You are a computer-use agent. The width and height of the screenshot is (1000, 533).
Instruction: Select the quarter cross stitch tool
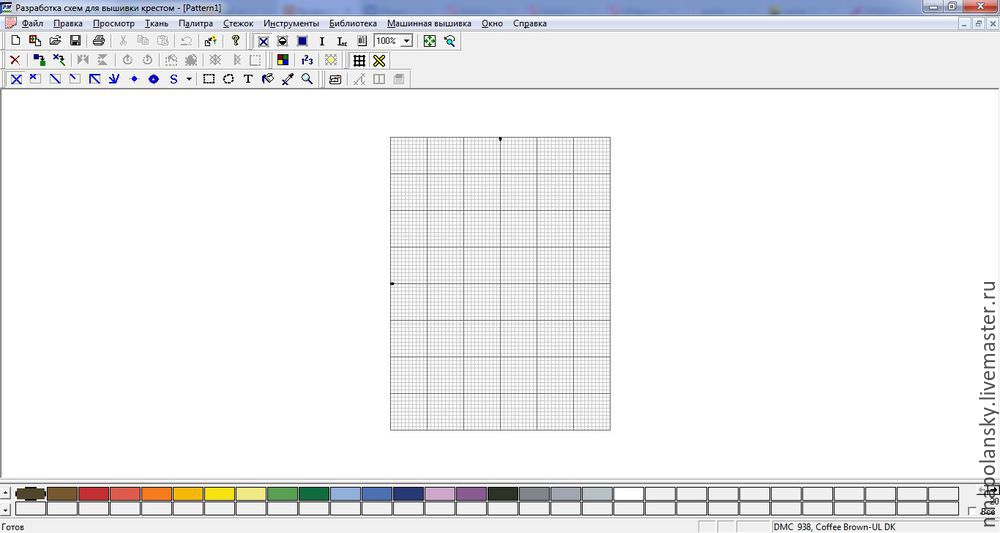coord(36,79)
